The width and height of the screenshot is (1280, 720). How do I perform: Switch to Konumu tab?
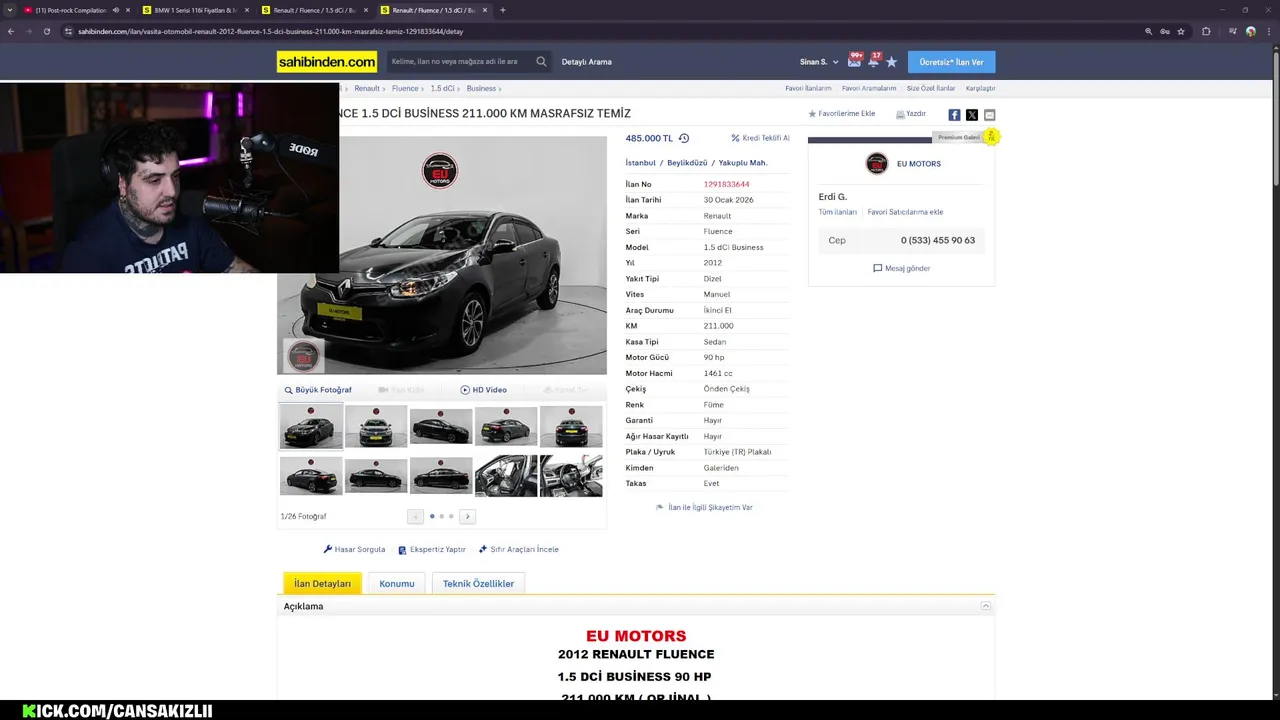[x=397, y=583]
